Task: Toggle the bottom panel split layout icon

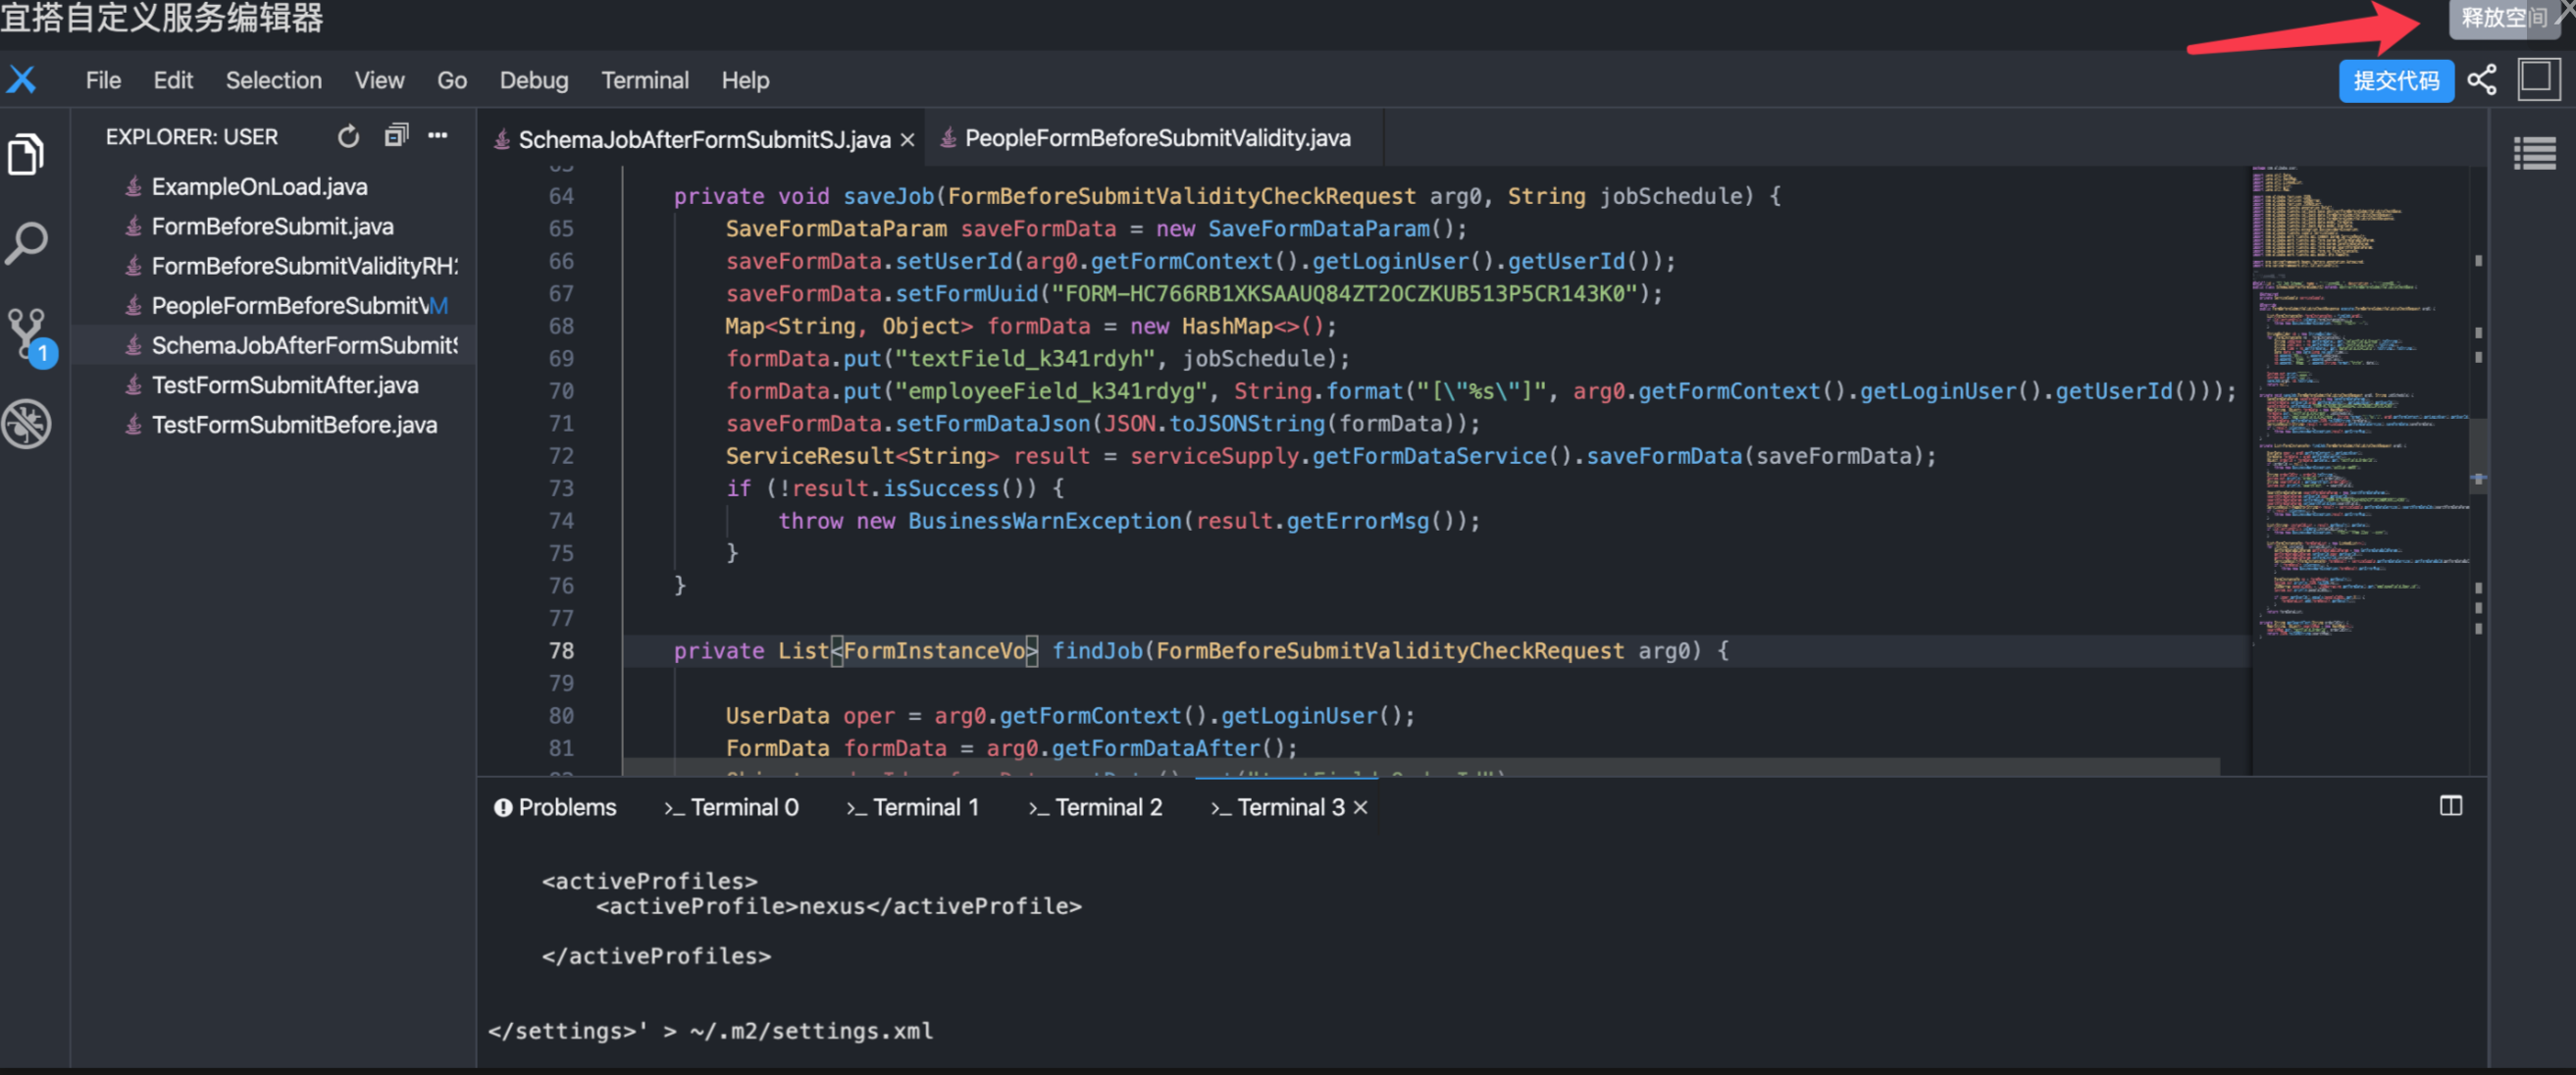Action: coord(2450,806)
